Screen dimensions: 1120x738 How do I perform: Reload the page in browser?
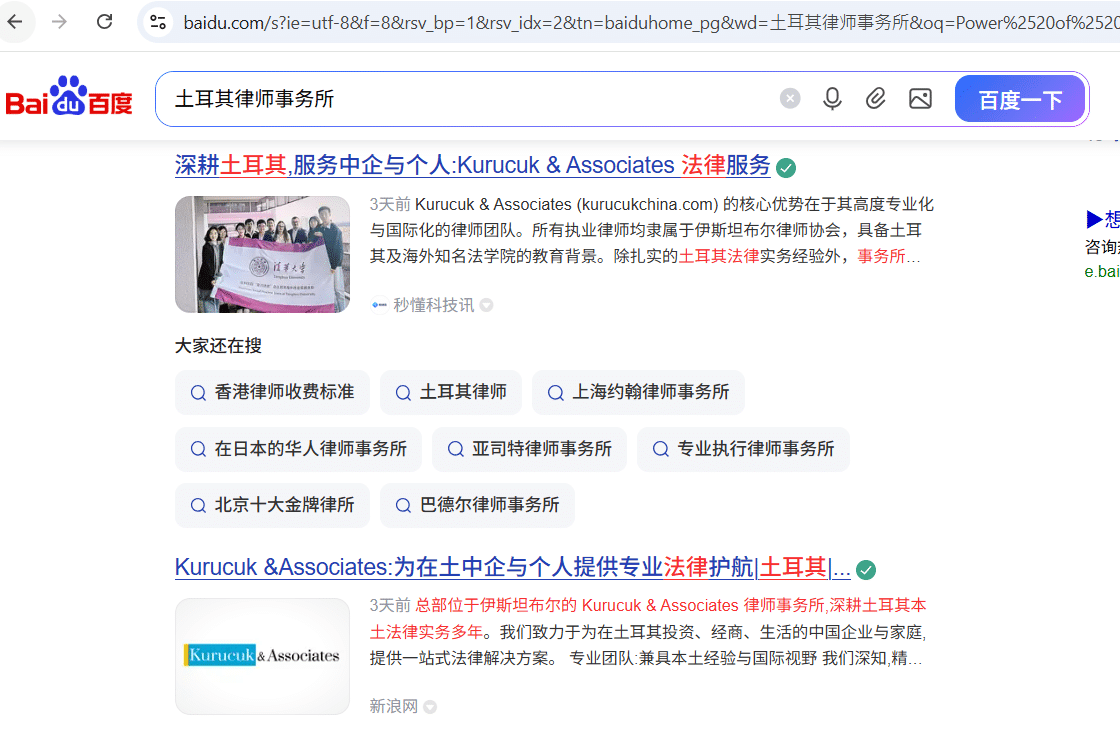[x=105, y=22]
